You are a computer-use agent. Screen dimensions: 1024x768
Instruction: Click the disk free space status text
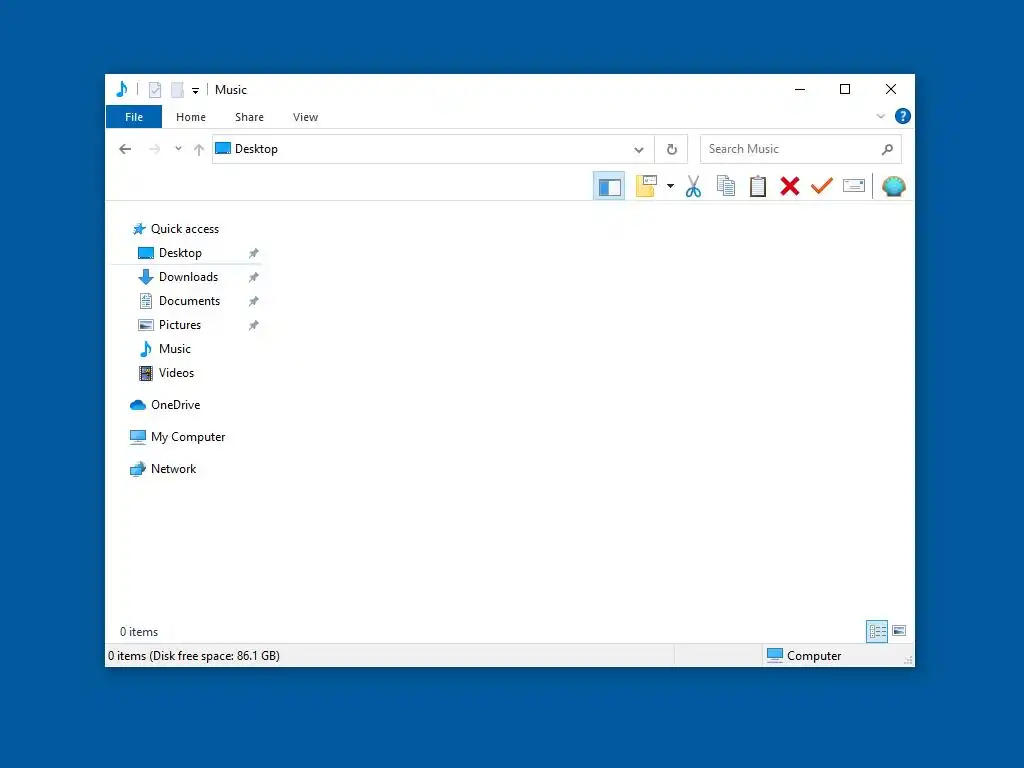click(x=194, y=656)
